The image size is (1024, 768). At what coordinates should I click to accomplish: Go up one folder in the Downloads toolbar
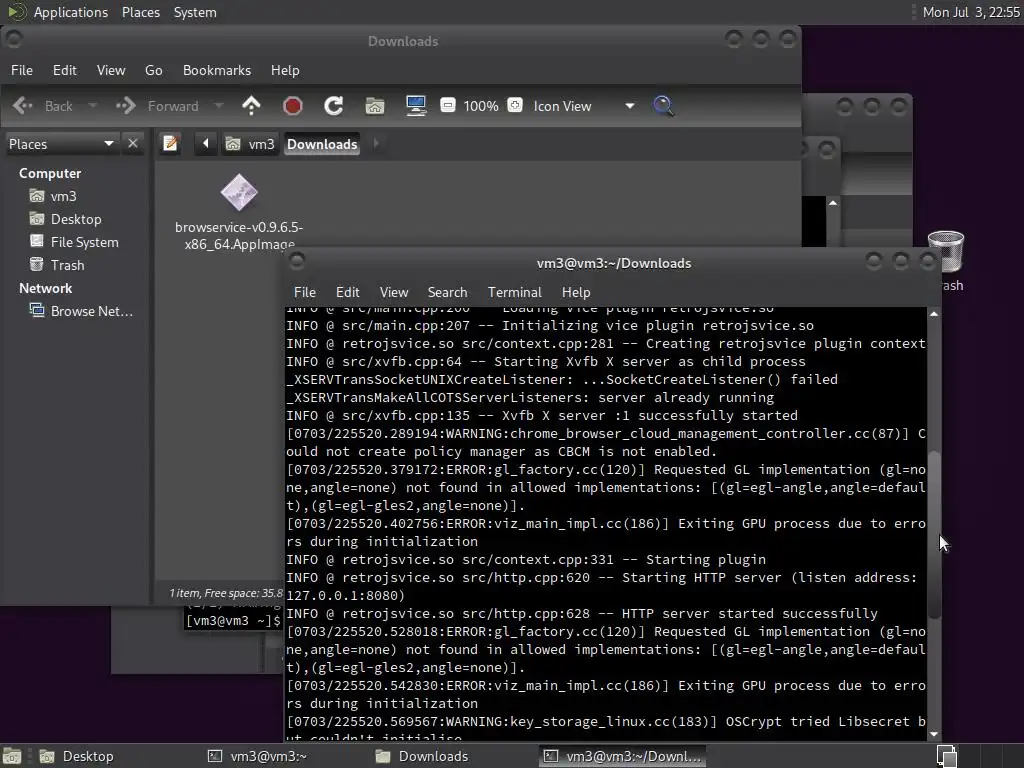(251, 106)
